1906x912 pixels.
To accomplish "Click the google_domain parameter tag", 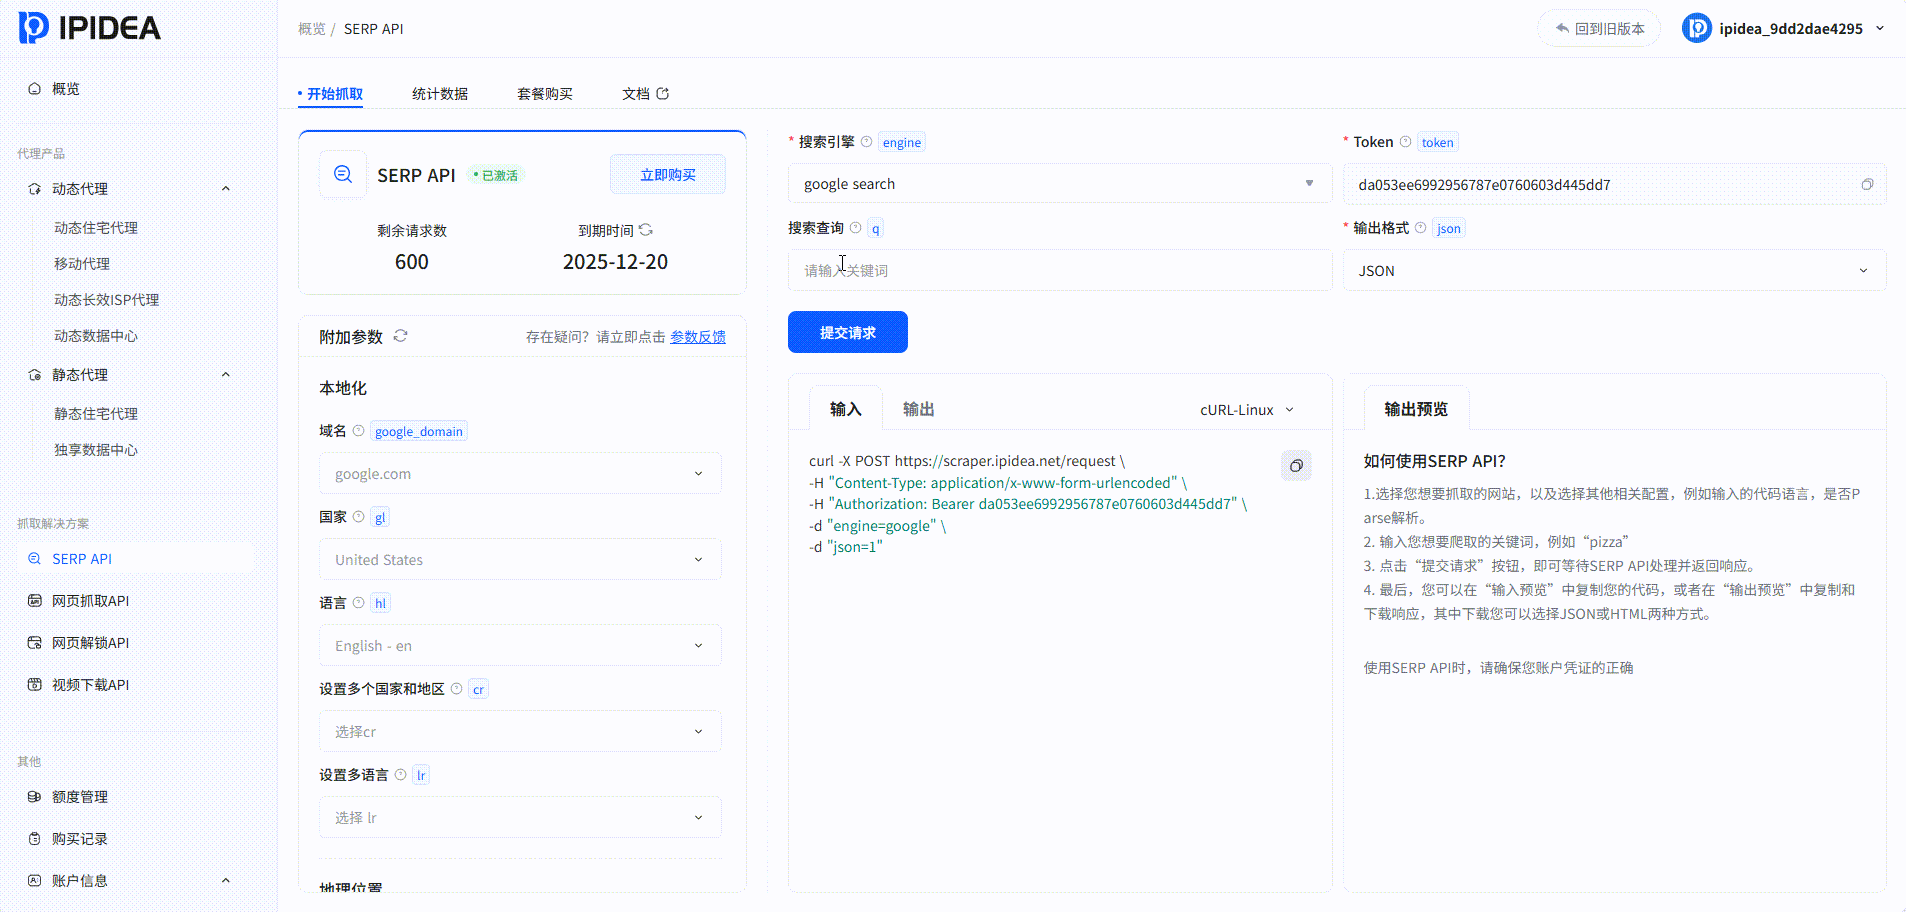I will [419, 431].
